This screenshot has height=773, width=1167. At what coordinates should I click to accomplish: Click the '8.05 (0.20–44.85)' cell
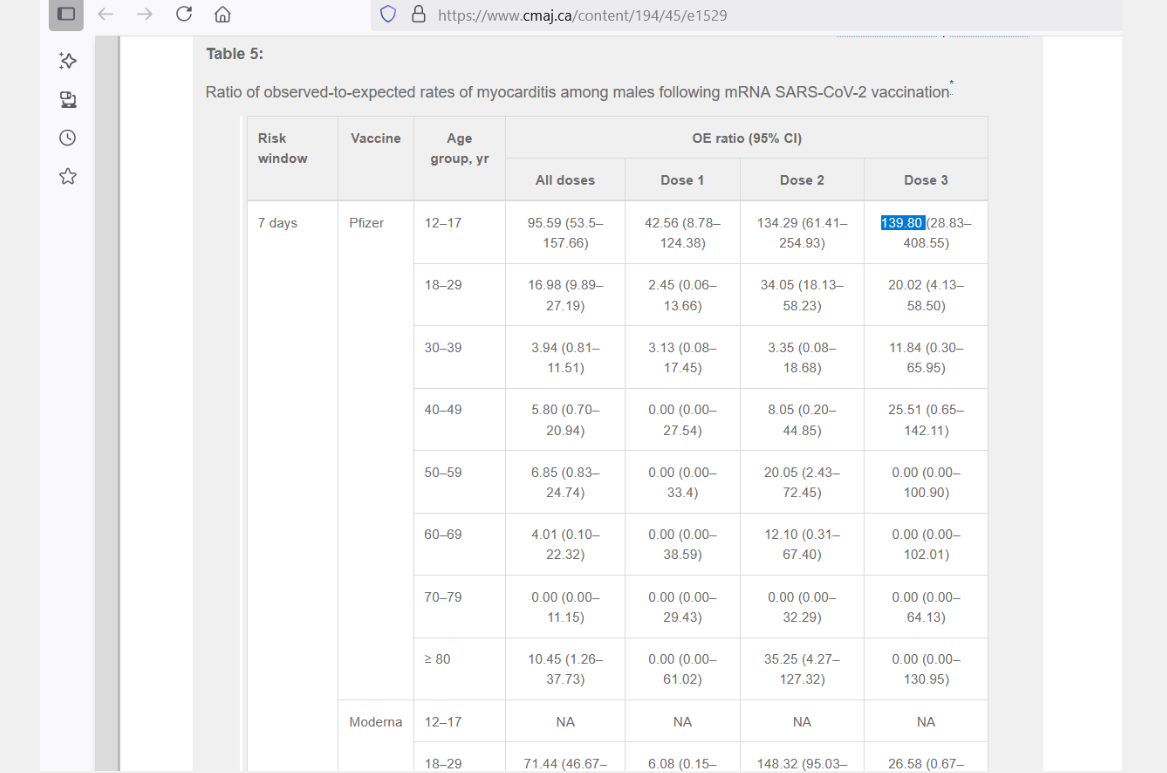(802, 420)
